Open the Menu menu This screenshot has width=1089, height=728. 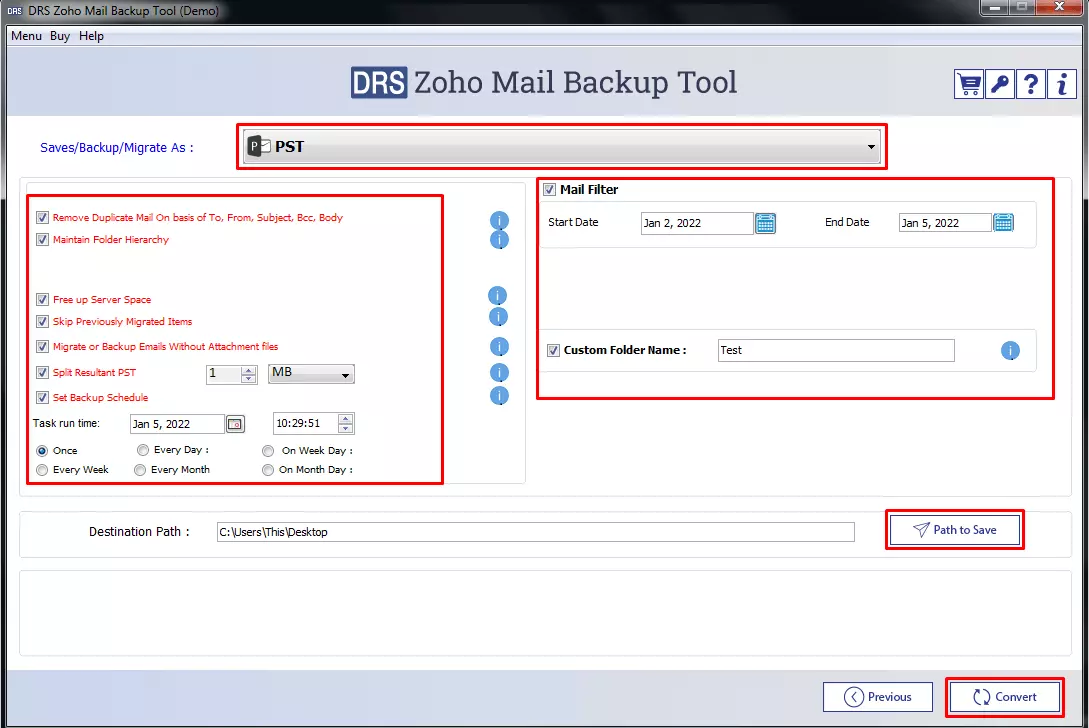pos(26,36)
